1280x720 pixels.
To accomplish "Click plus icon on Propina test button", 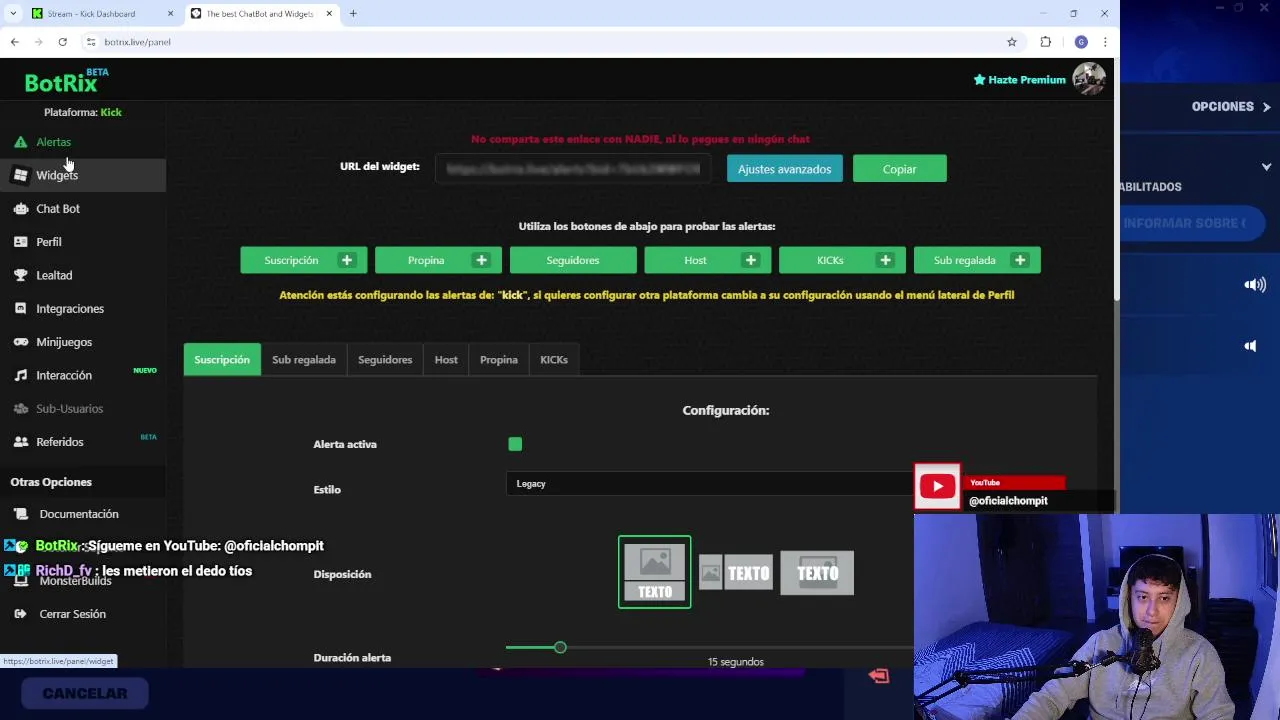I will [481, 260].
